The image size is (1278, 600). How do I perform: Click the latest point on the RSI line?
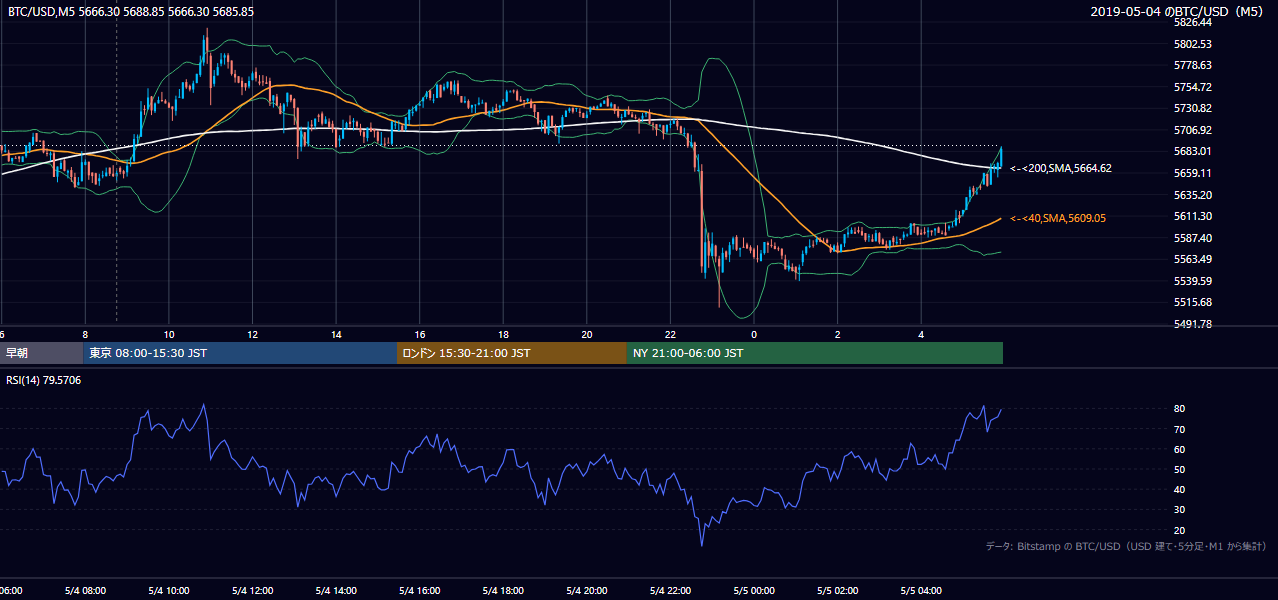pos(1001,409)
